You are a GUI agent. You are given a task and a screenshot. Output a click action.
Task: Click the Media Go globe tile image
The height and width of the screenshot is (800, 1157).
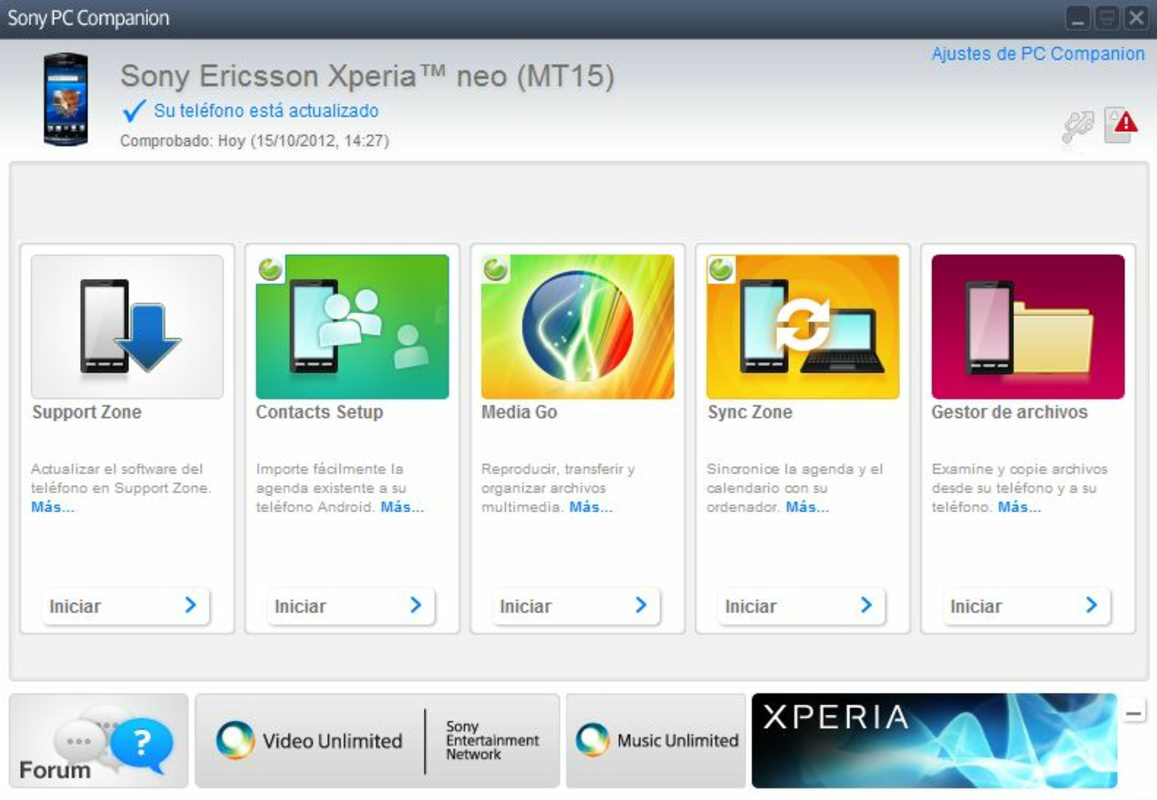577,326
